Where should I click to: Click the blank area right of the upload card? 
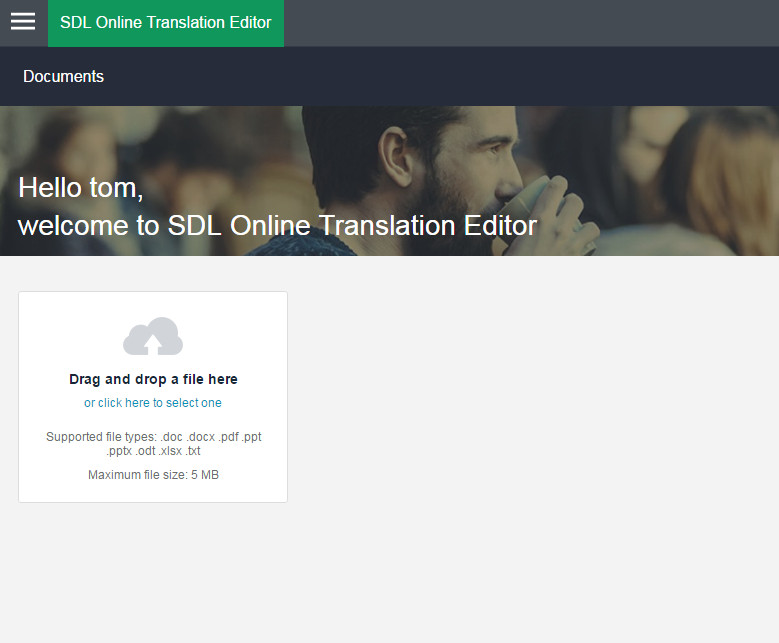[530, 400]
